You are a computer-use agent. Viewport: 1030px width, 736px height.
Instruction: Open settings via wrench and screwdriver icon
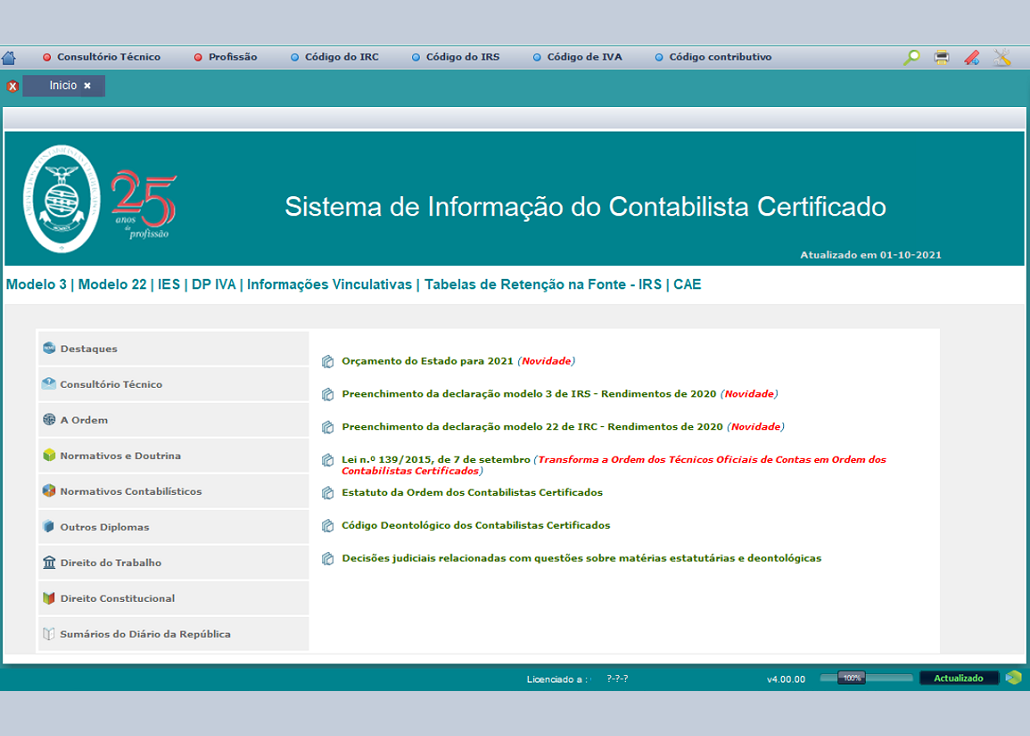pos(1002,58)
